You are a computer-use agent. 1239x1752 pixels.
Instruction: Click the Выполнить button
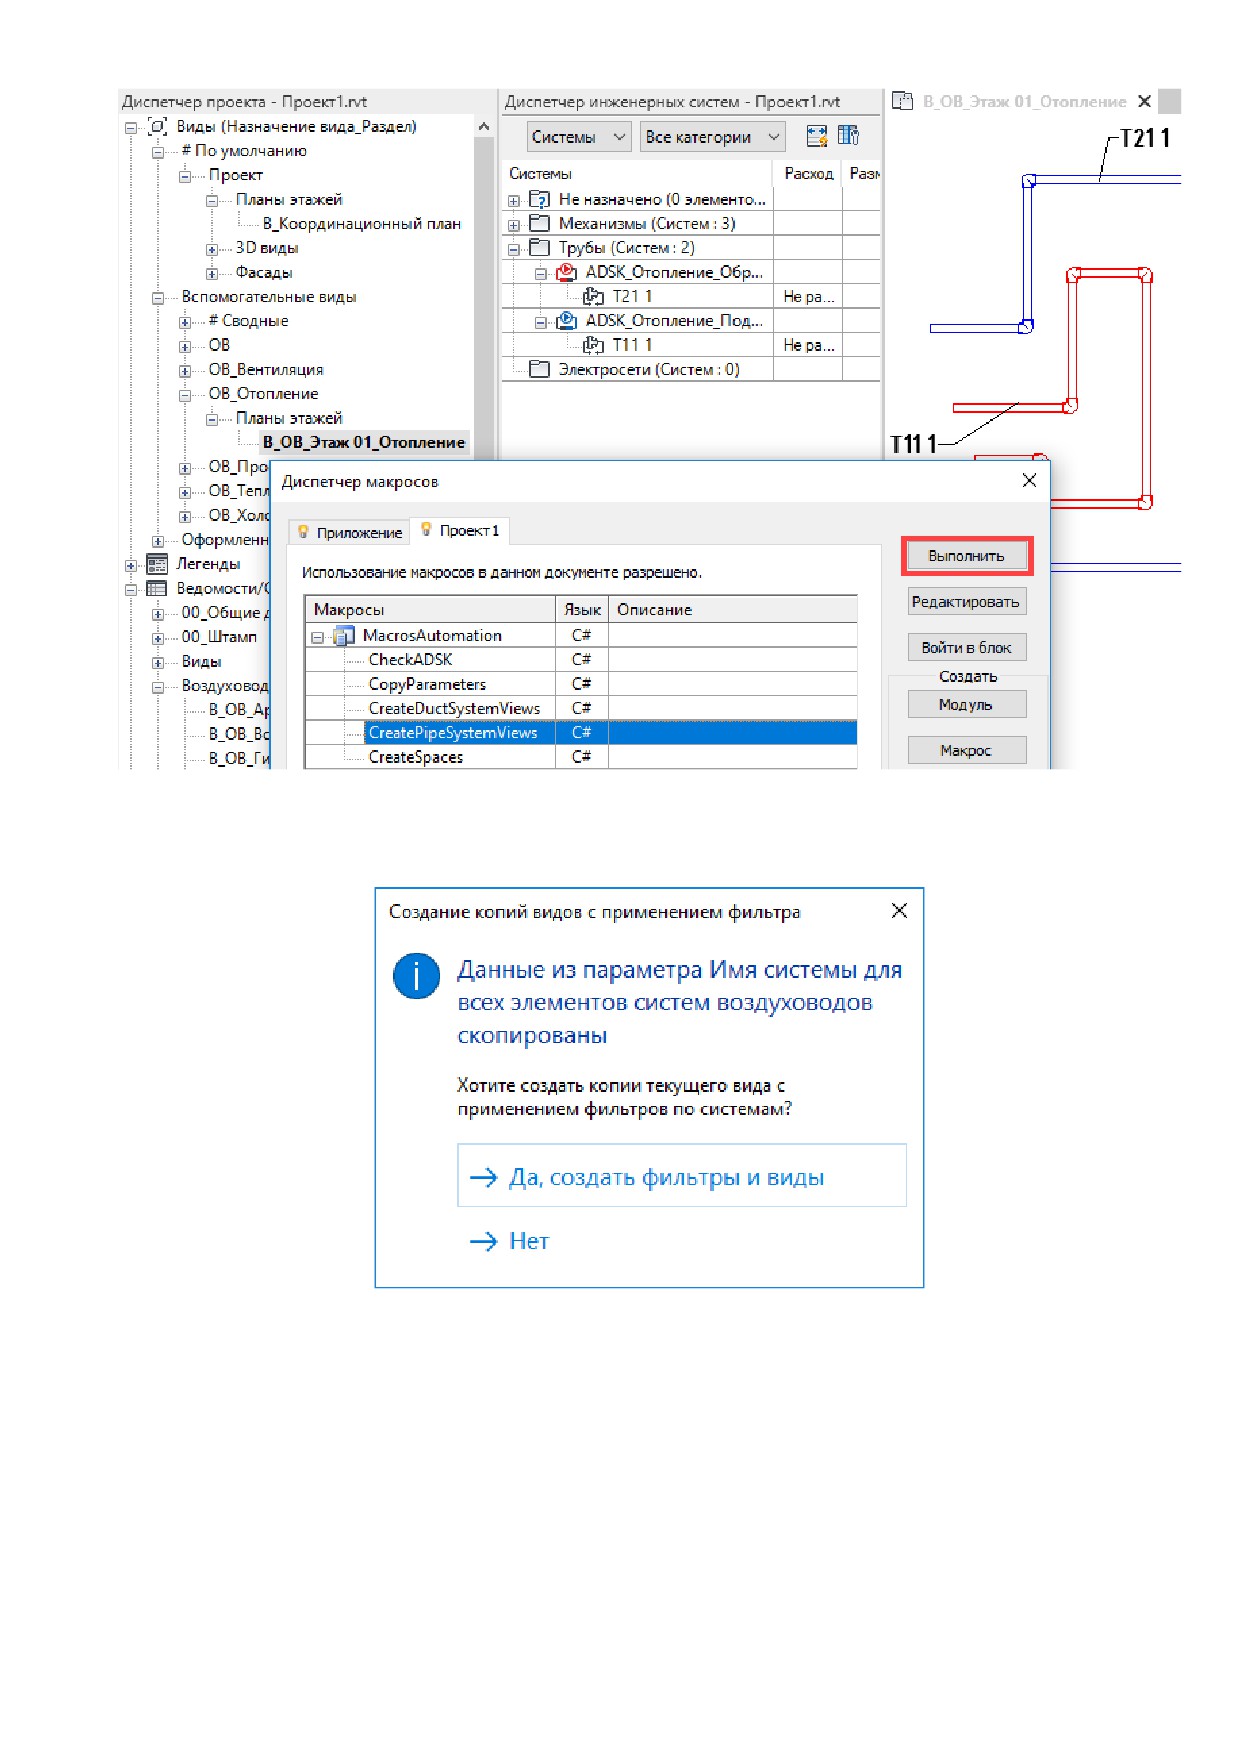tap(966, 556)
